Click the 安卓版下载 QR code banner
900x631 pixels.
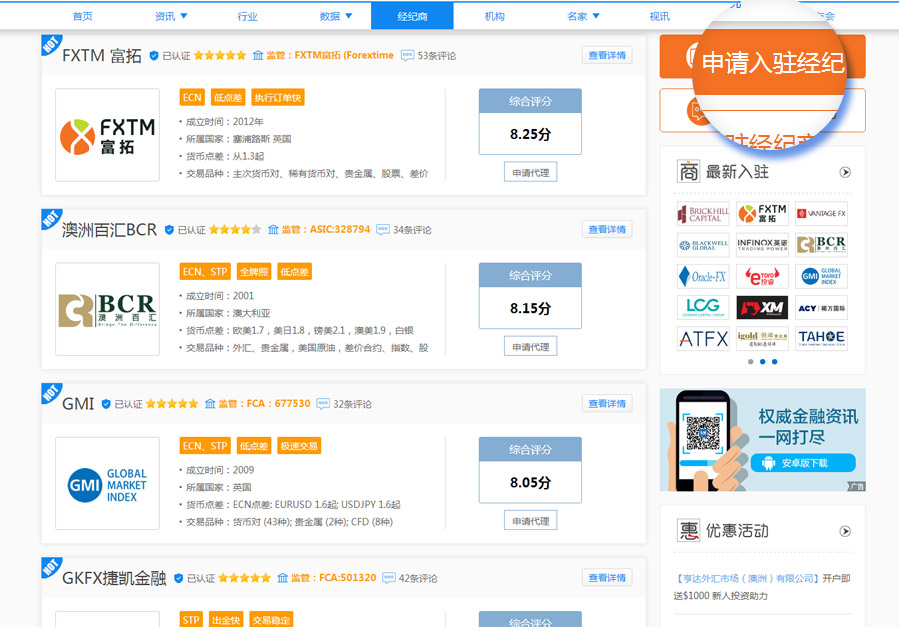(762, 440)
